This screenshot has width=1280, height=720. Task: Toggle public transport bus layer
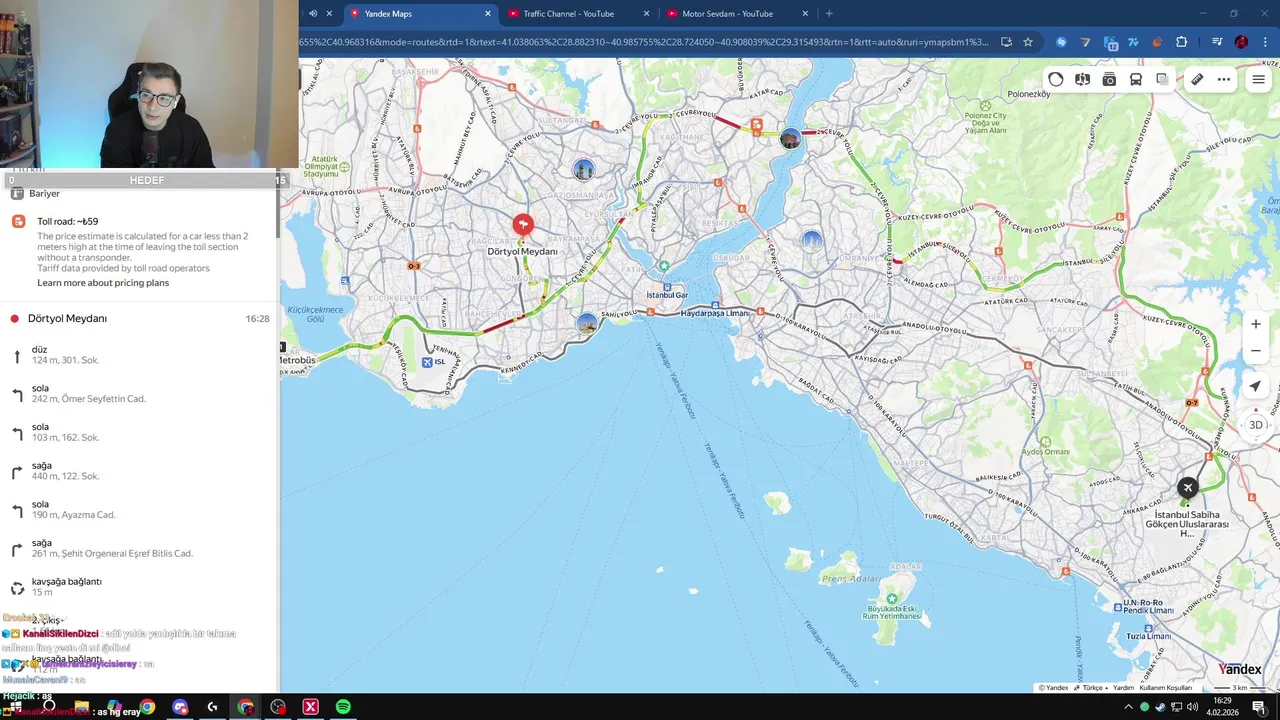(x=1136, y=80)
